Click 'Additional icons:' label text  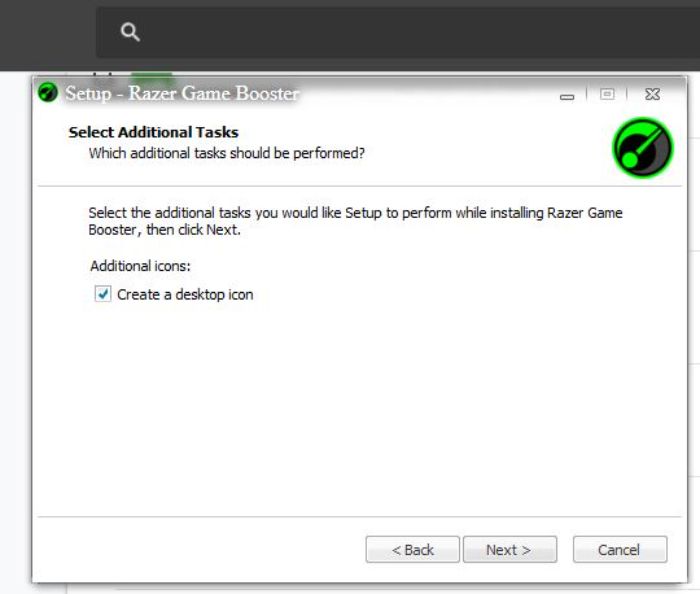pos(140,266)
